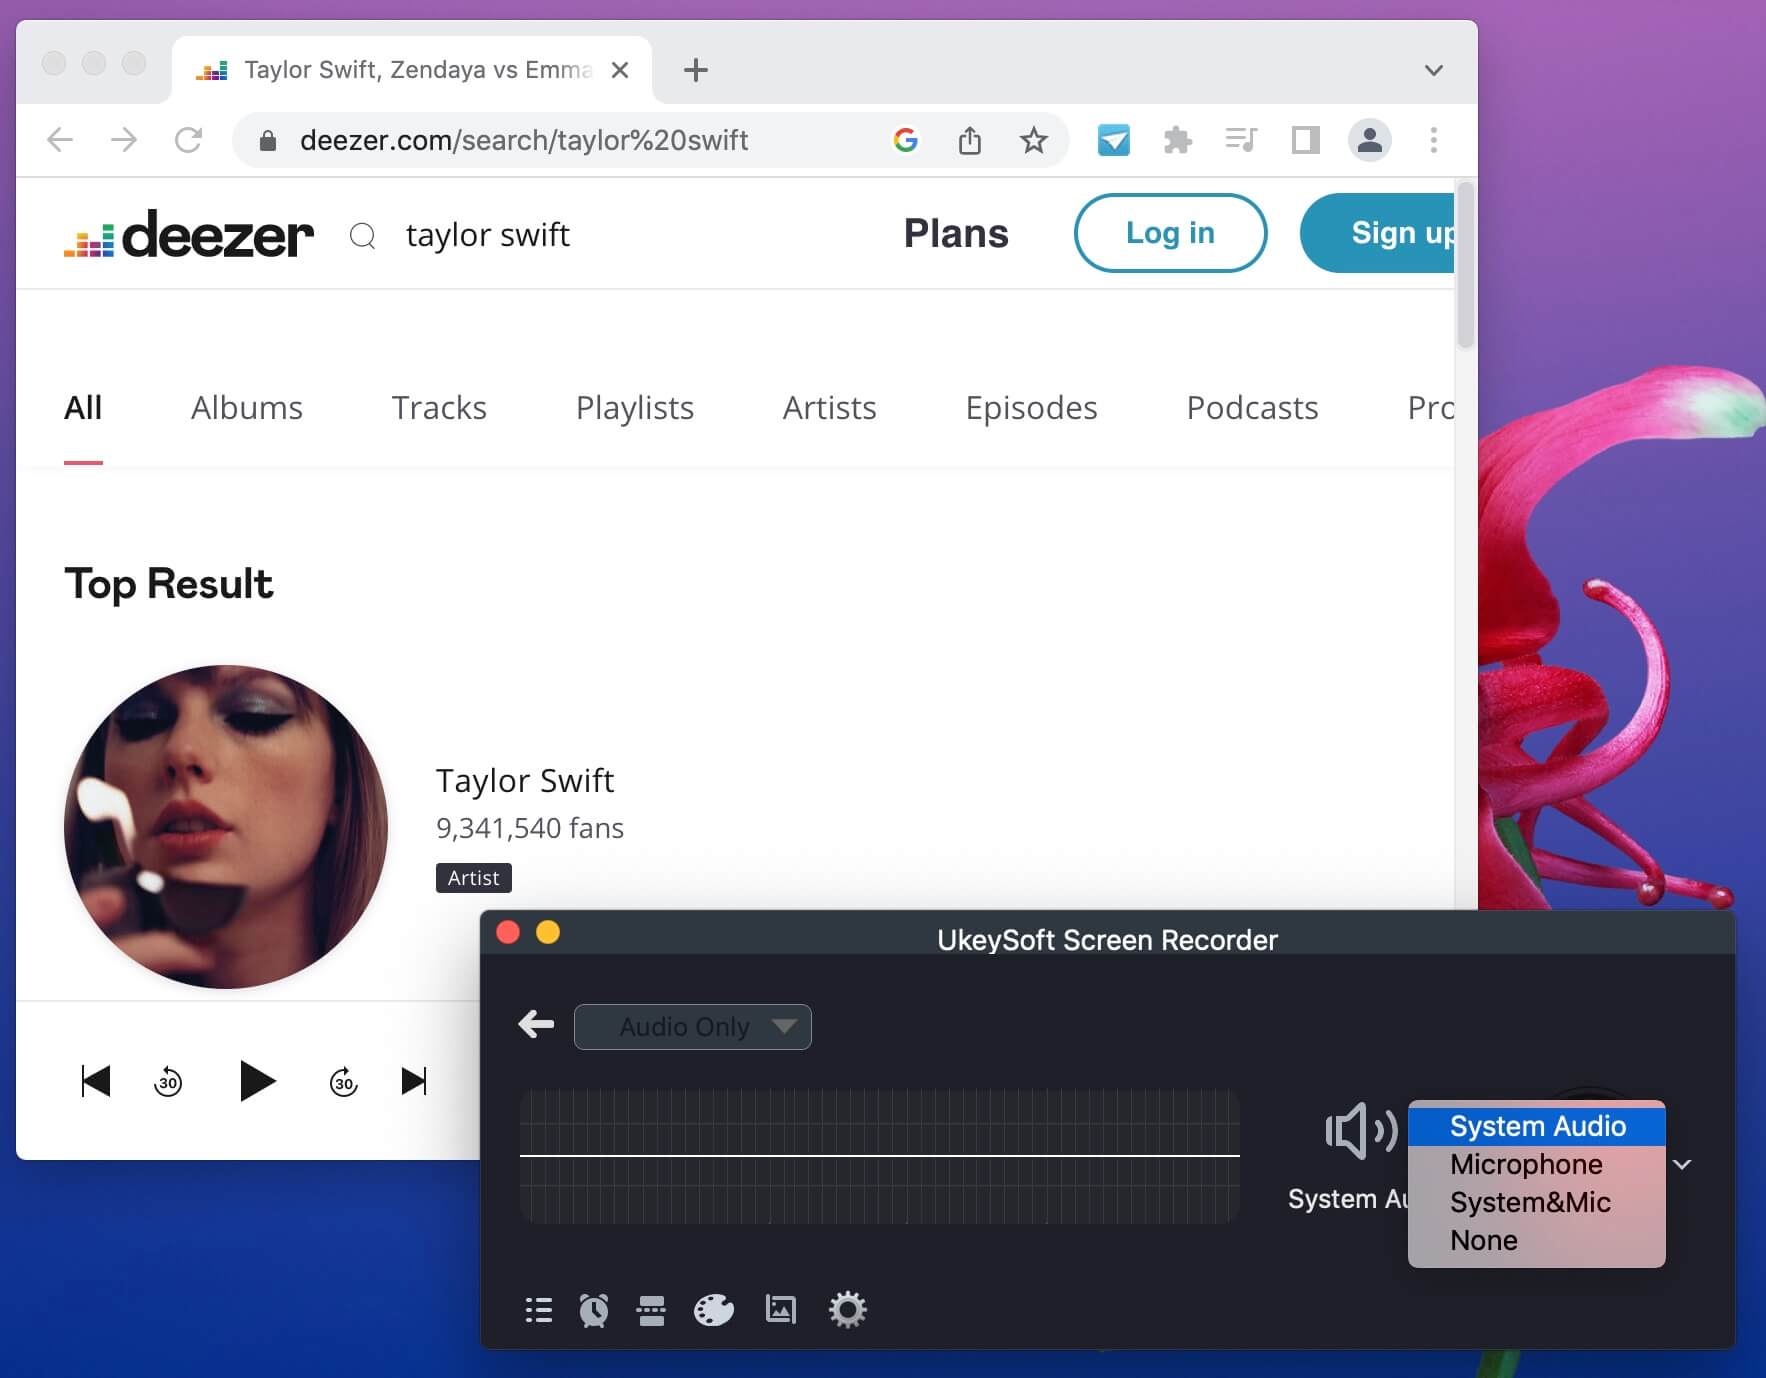The image size is (1766, 1378).
Task: Click the Google icon in the address bar
Action: (x=905, y=140)
